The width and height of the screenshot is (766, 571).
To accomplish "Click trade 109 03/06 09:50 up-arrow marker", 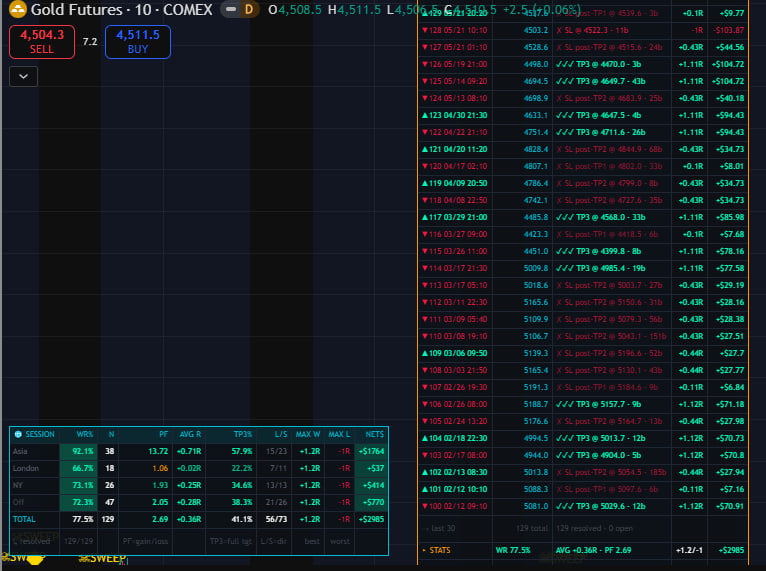I will (425, 353).
